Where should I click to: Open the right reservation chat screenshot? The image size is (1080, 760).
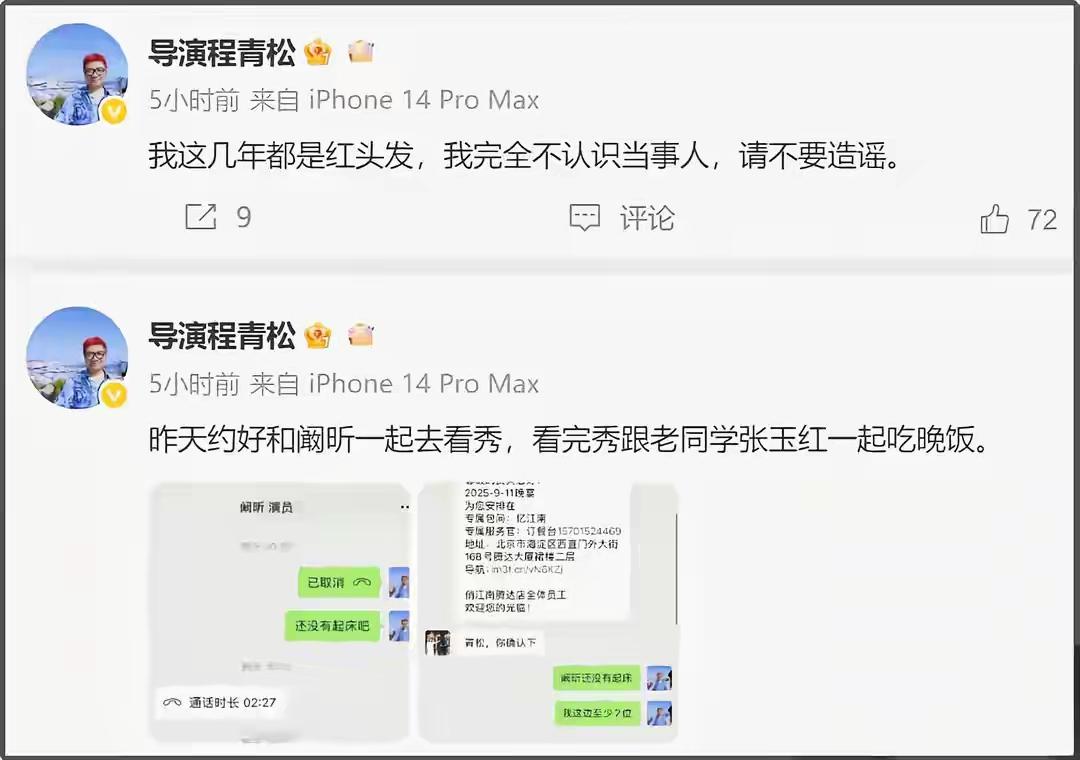[x=548, y=613]
